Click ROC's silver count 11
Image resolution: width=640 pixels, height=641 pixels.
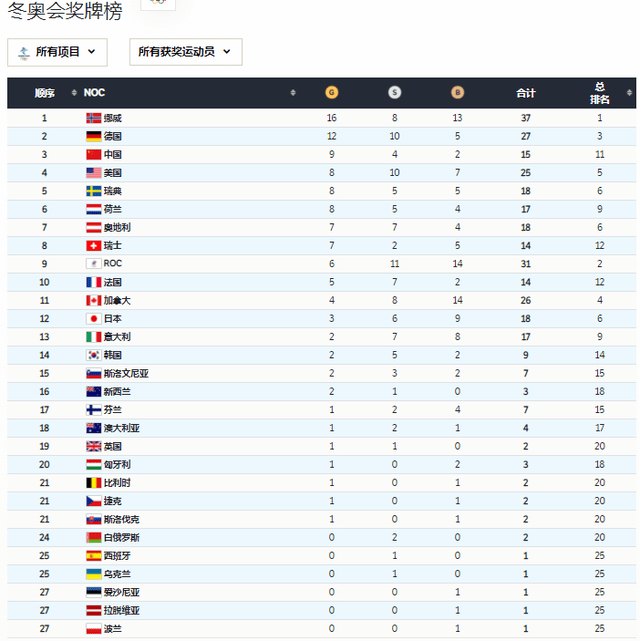[x=394, y=264]
